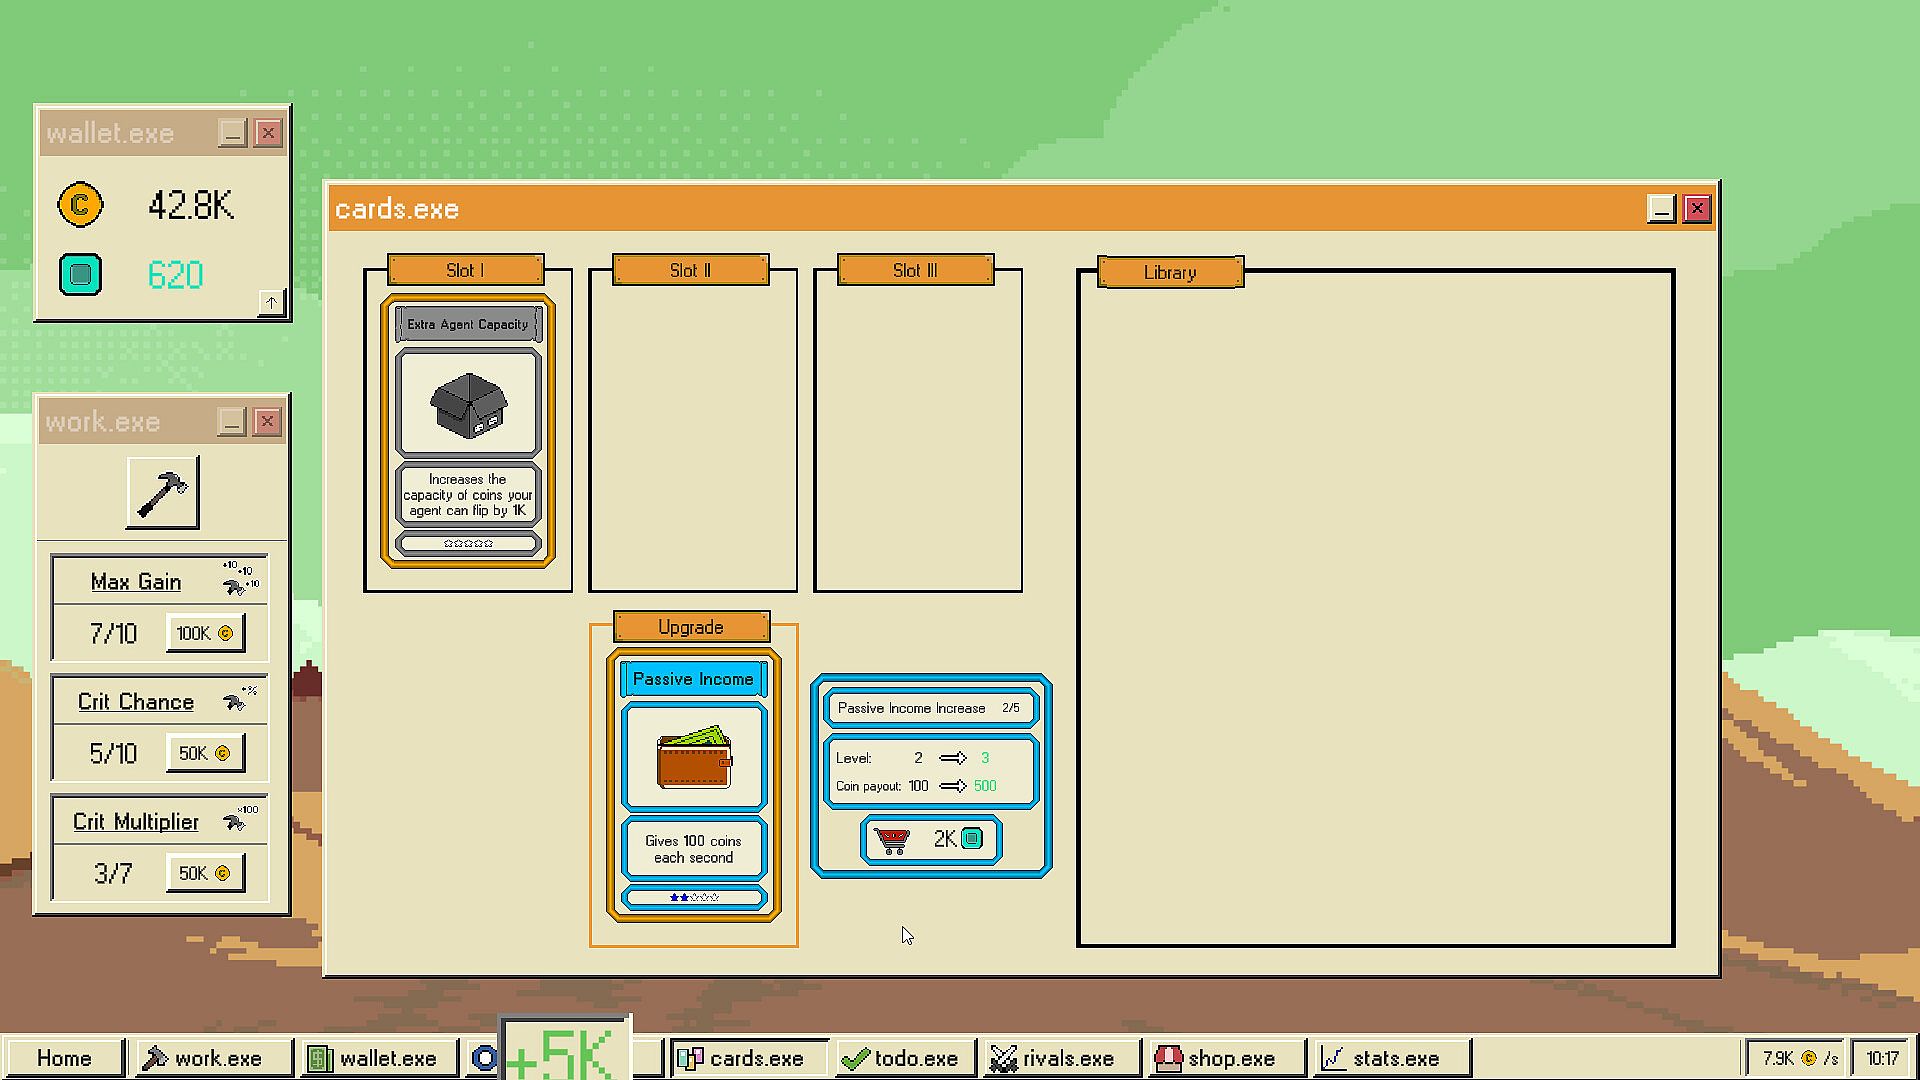Click the Upgrade header label
Screen dimensions: 1920x1080
click(x=691, y=627)
